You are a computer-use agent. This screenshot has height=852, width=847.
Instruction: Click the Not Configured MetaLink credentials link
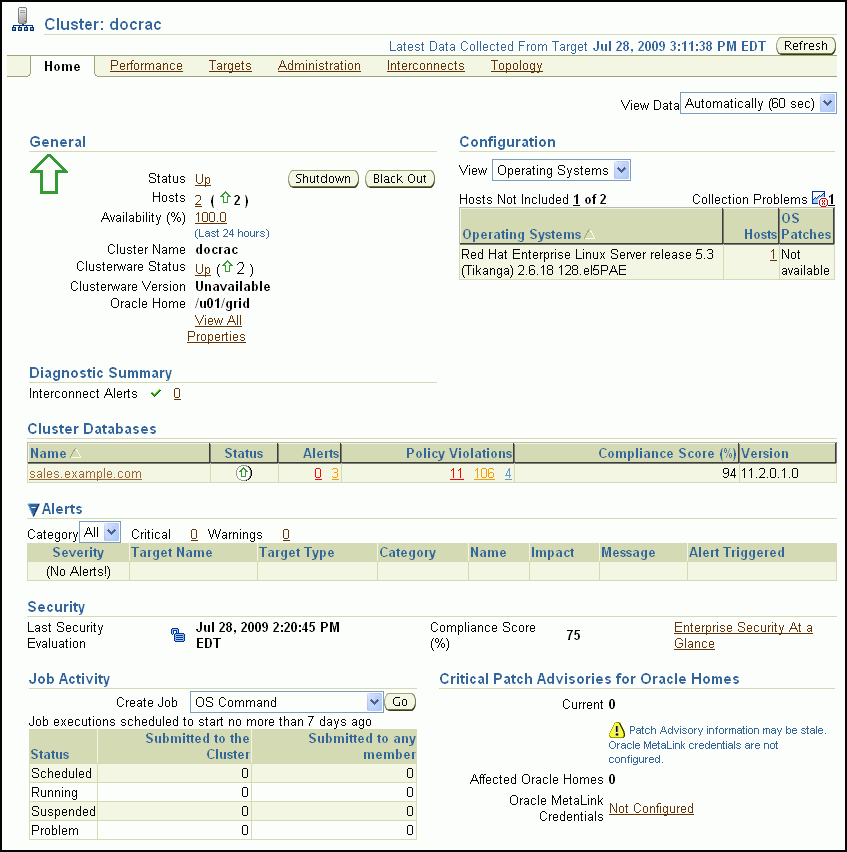(x=651, y=809)
